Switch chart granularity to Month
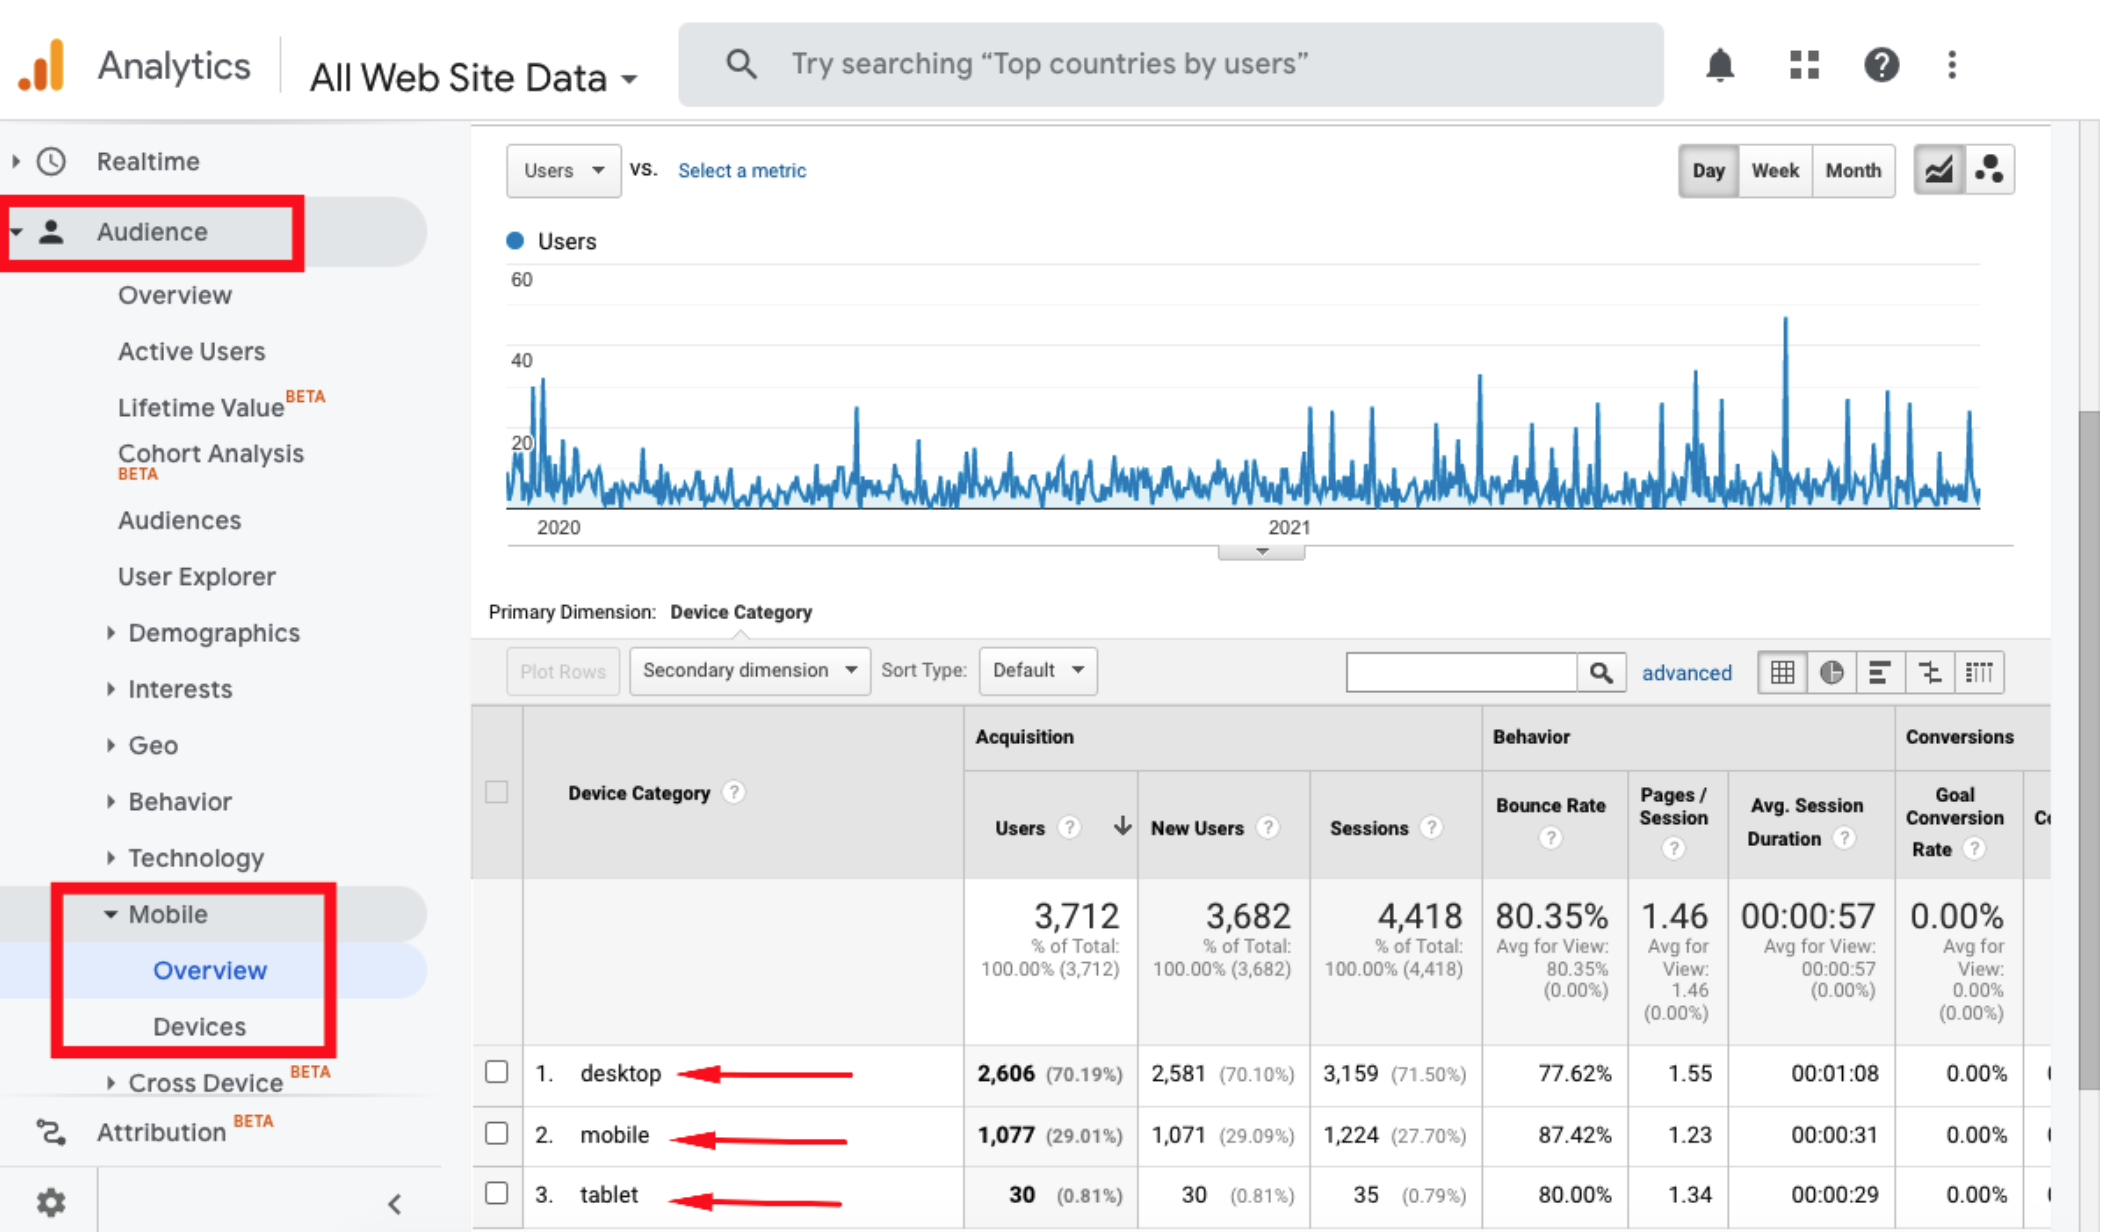Screen dimensions: 2116x1232 click(x=1853, y=170)
